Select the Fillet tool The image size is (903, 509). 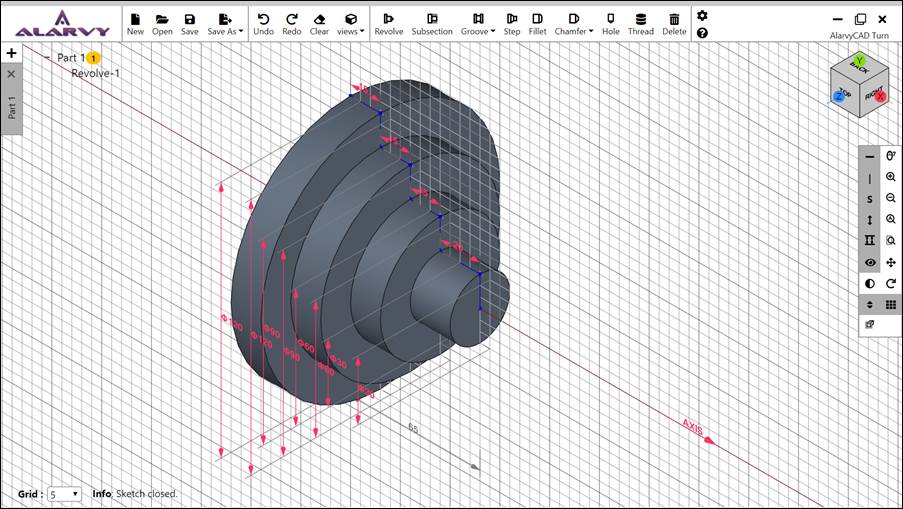click(537, 24)
